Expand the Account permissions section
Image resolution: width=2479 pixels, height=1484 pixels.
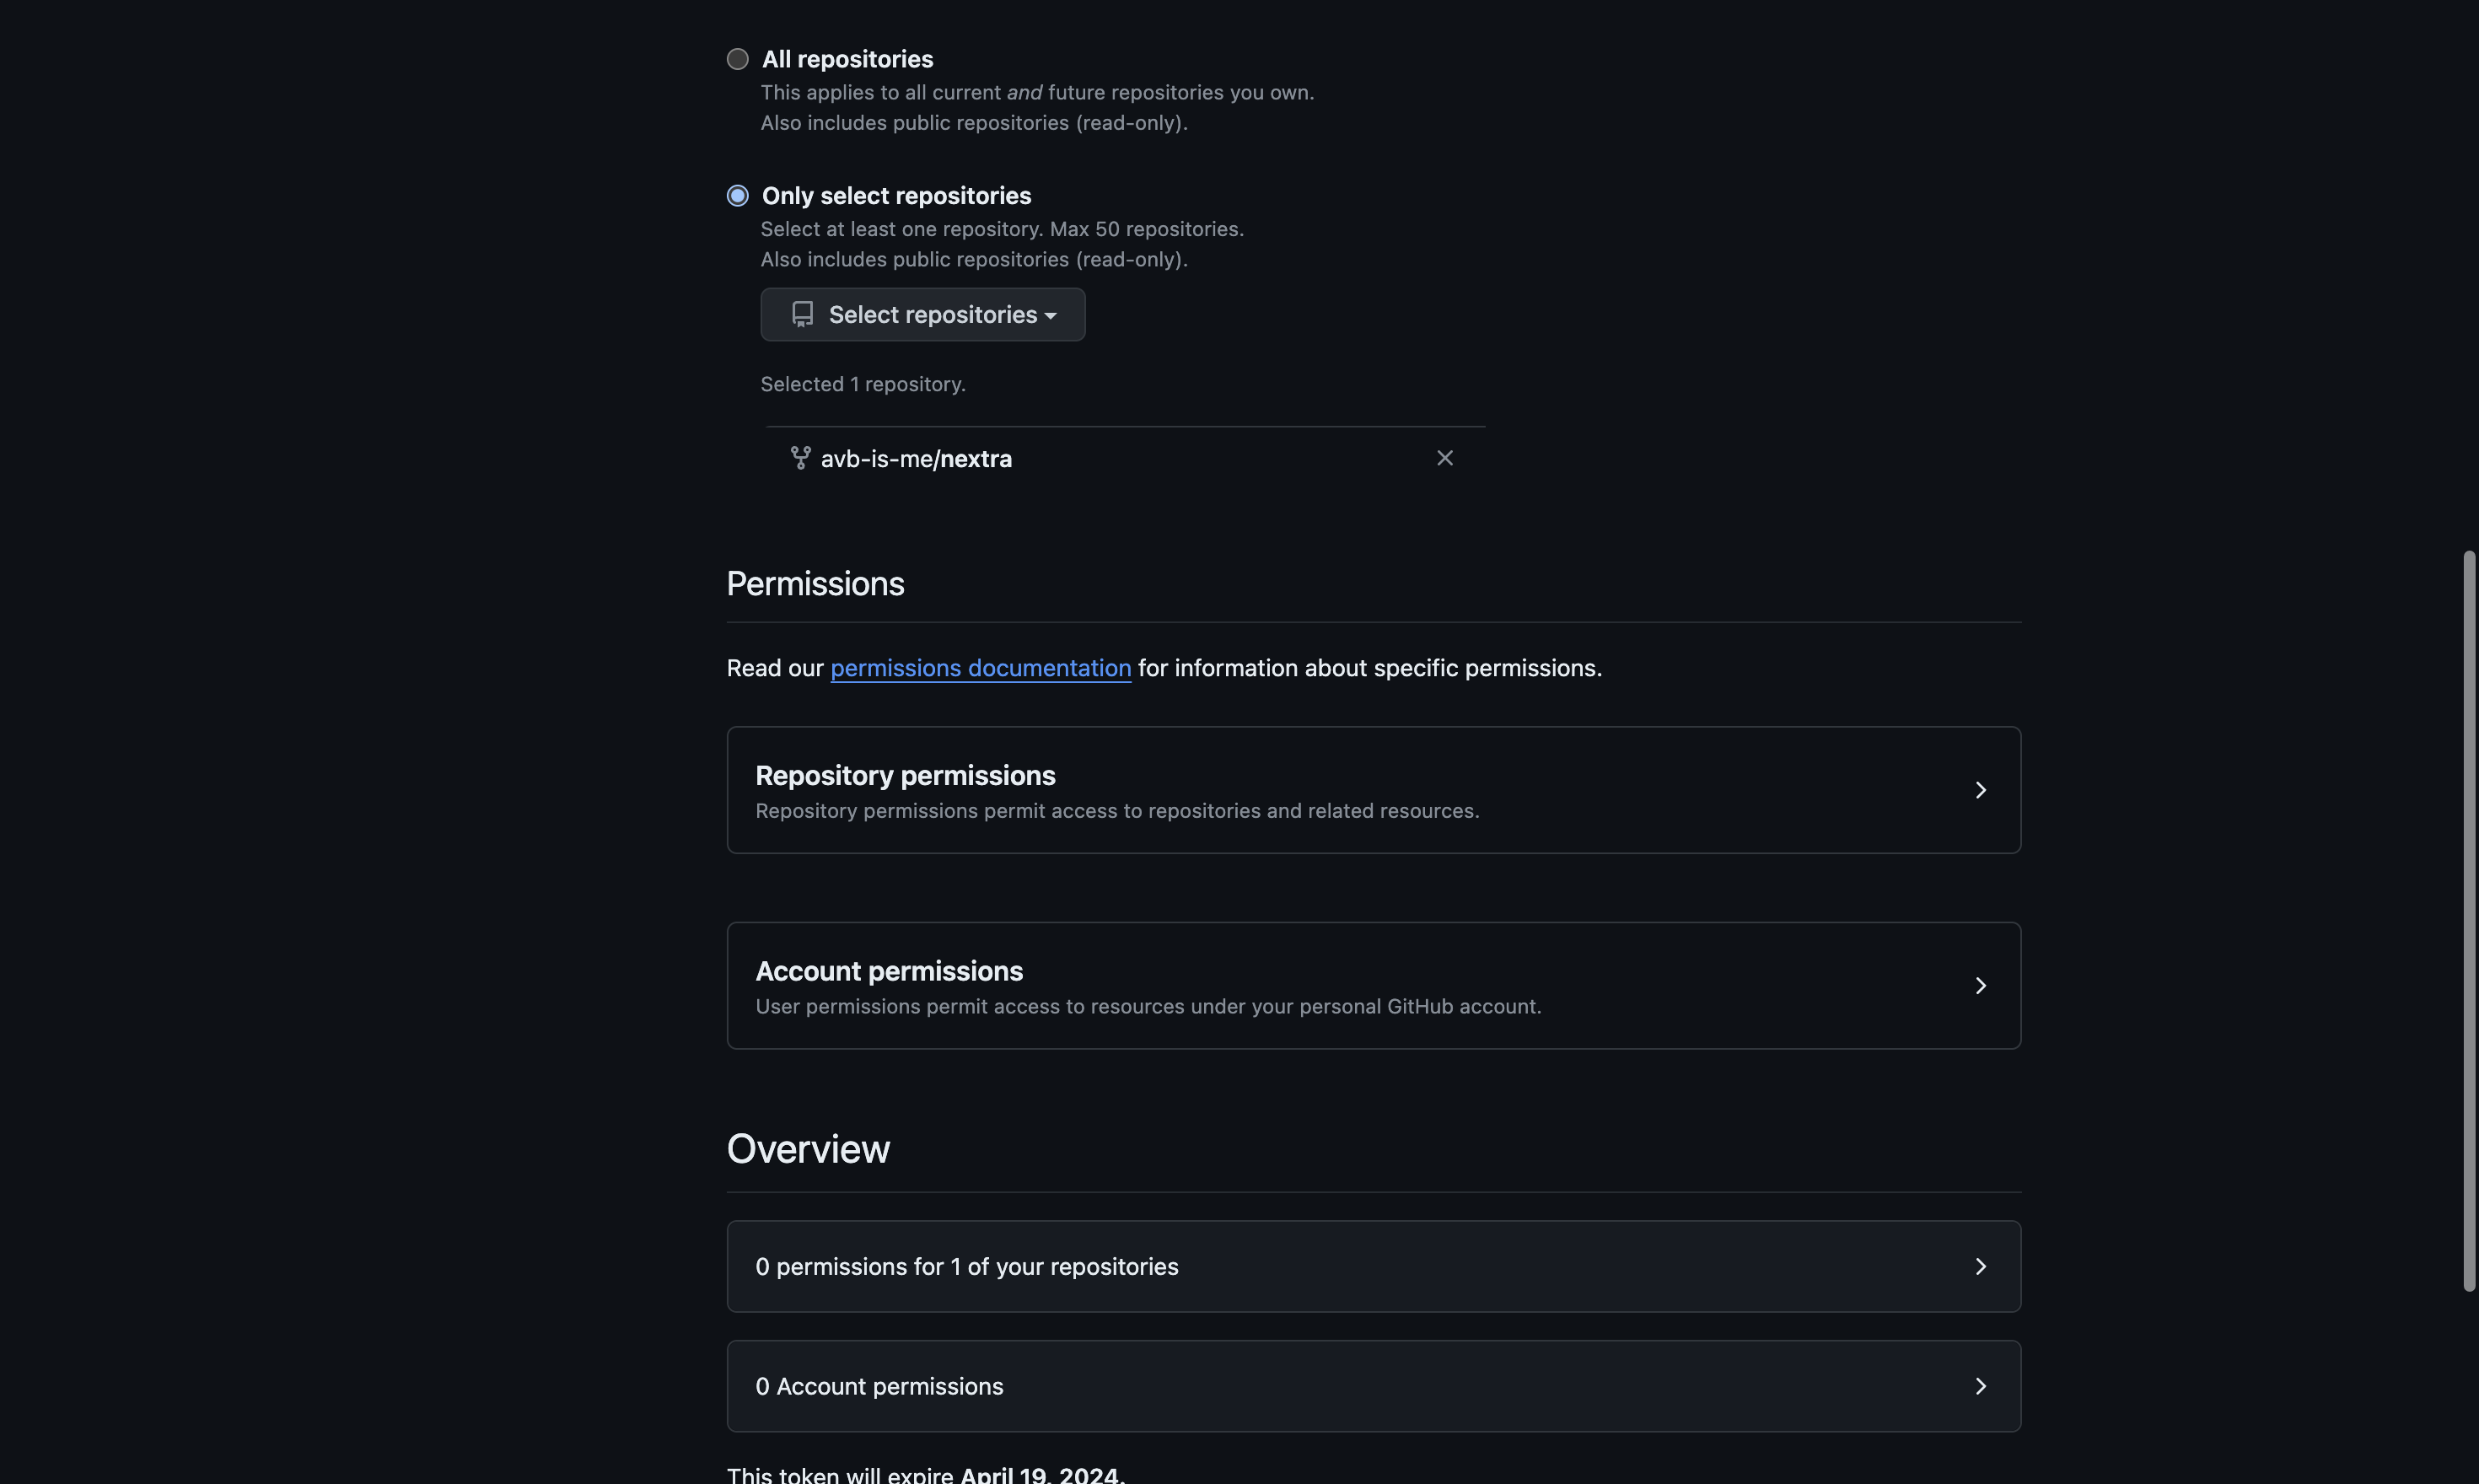pyautogui.click(x=1373, y=985)
